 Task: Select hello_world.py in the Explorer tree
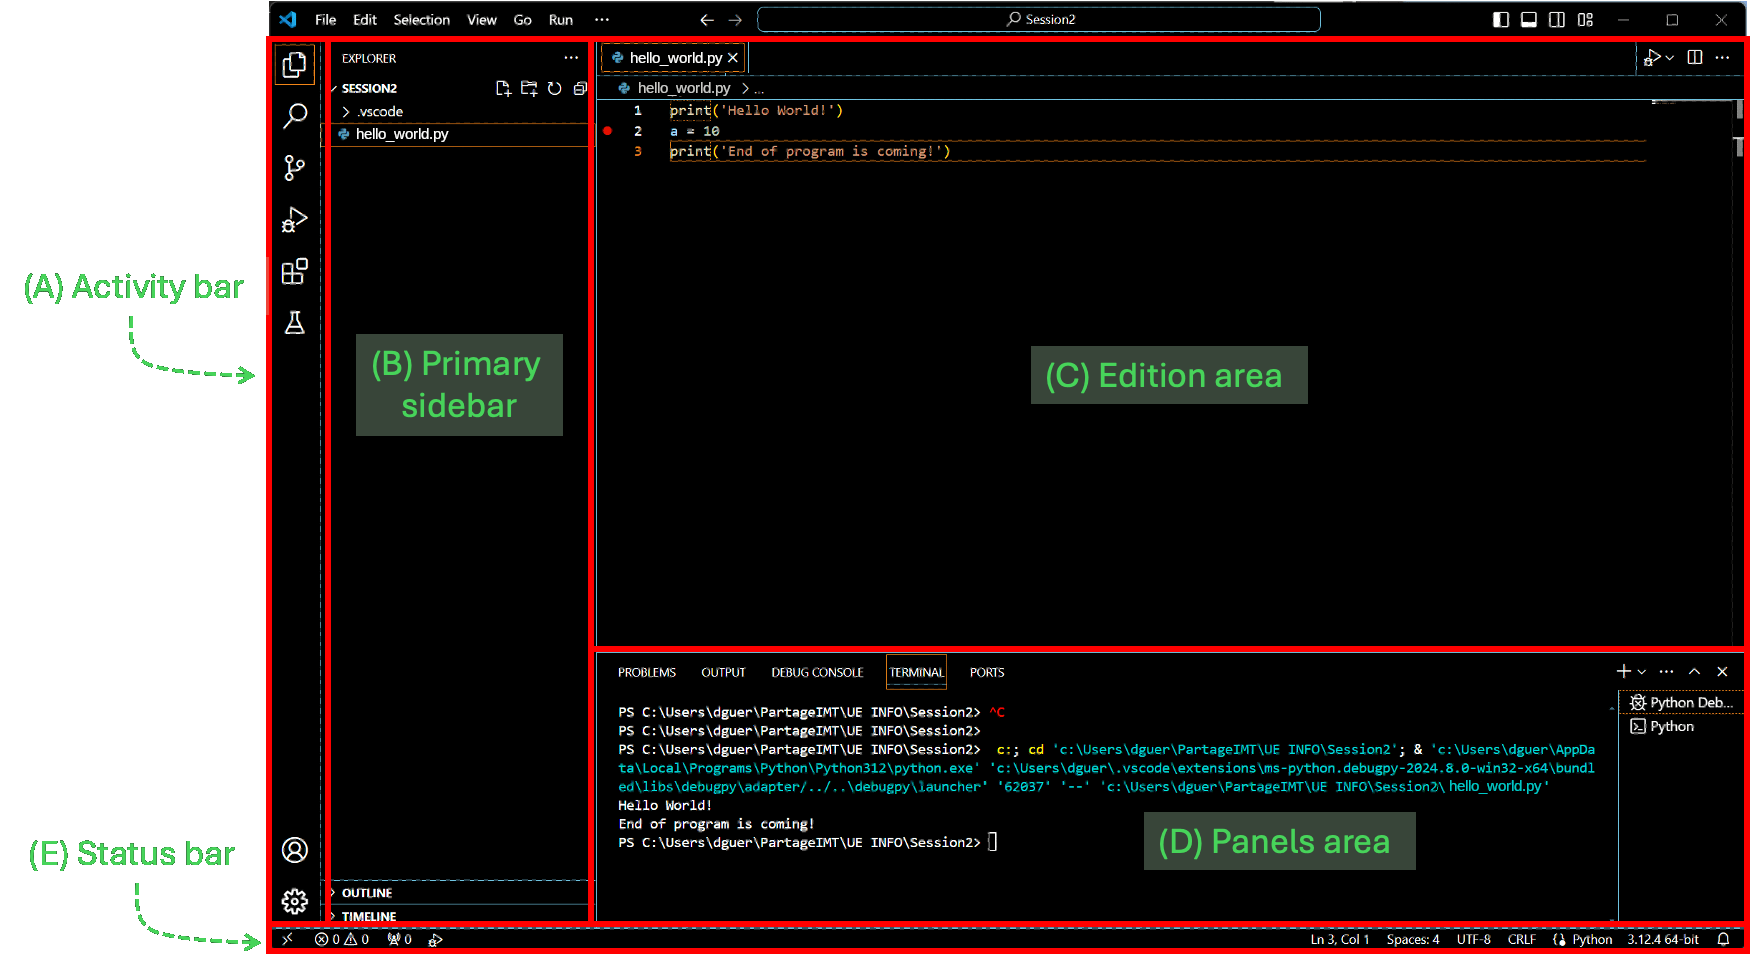(x=402, y=134)
